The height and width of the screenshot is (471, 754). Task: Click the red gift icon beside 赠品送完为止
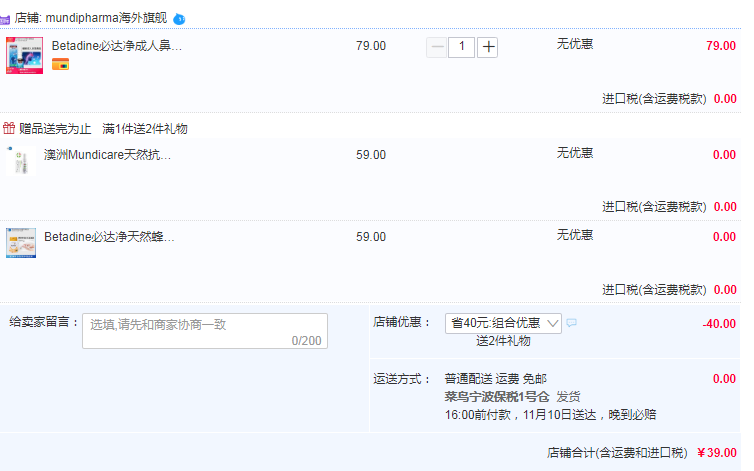click(9, 128)
